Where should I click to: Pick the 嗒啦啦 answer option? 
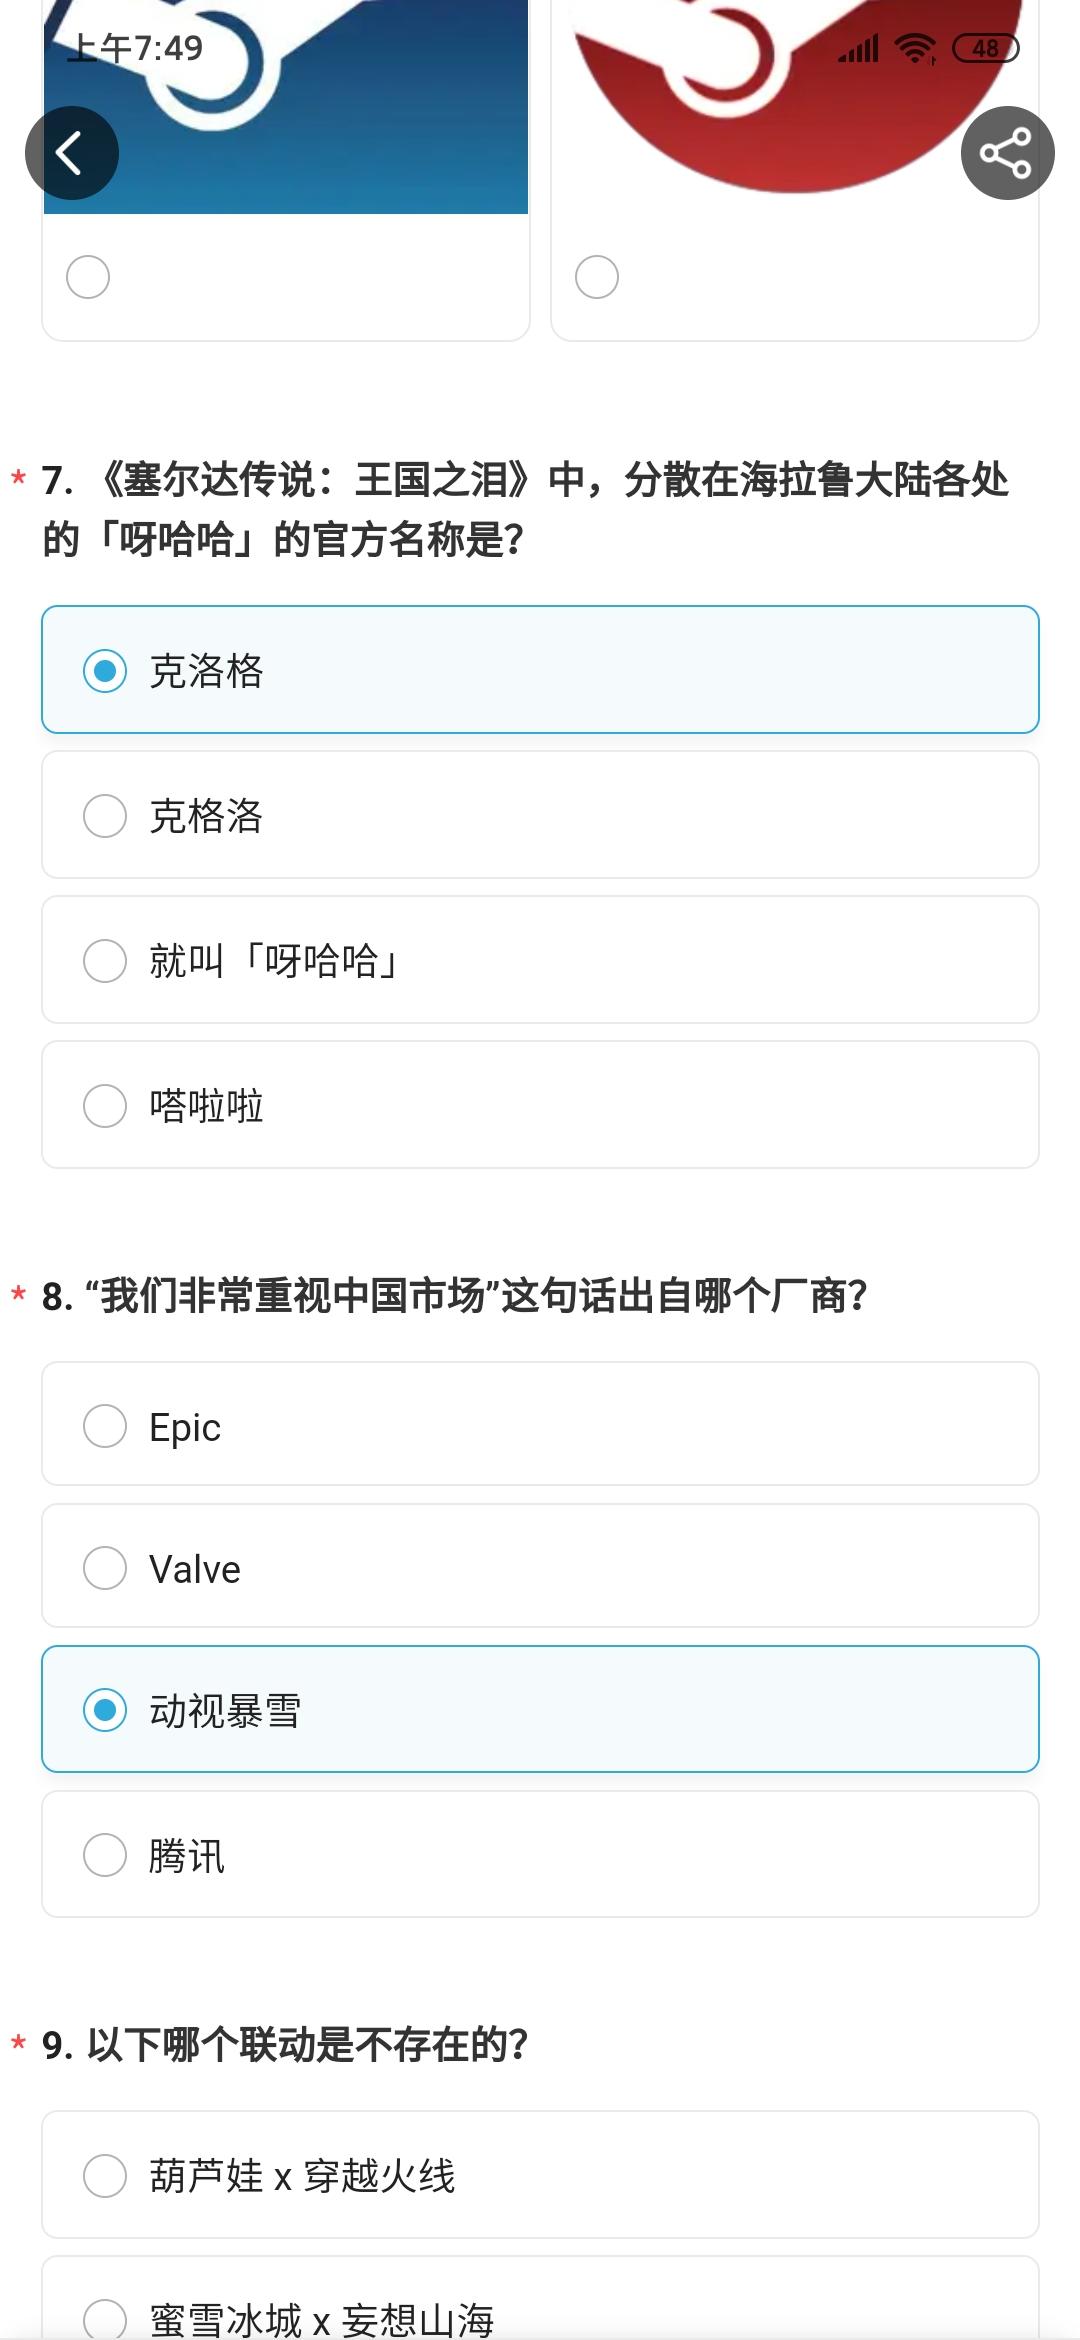point(540,1105)
